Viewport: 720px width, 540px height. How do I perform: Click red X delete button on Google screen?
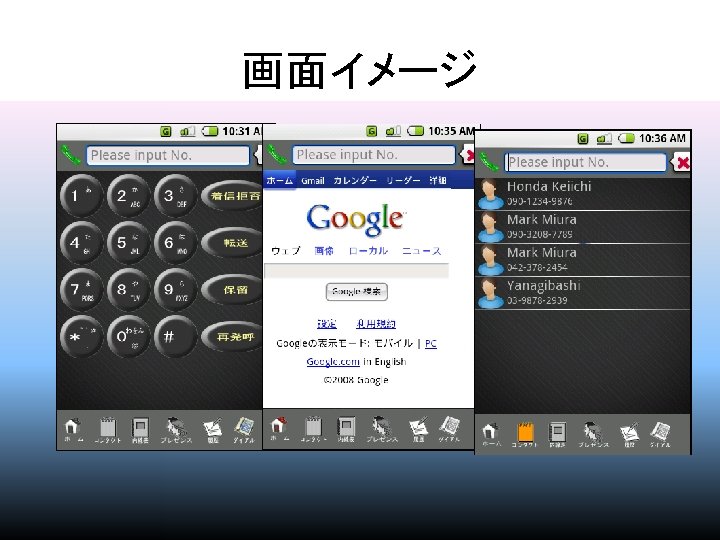(467, 155)
